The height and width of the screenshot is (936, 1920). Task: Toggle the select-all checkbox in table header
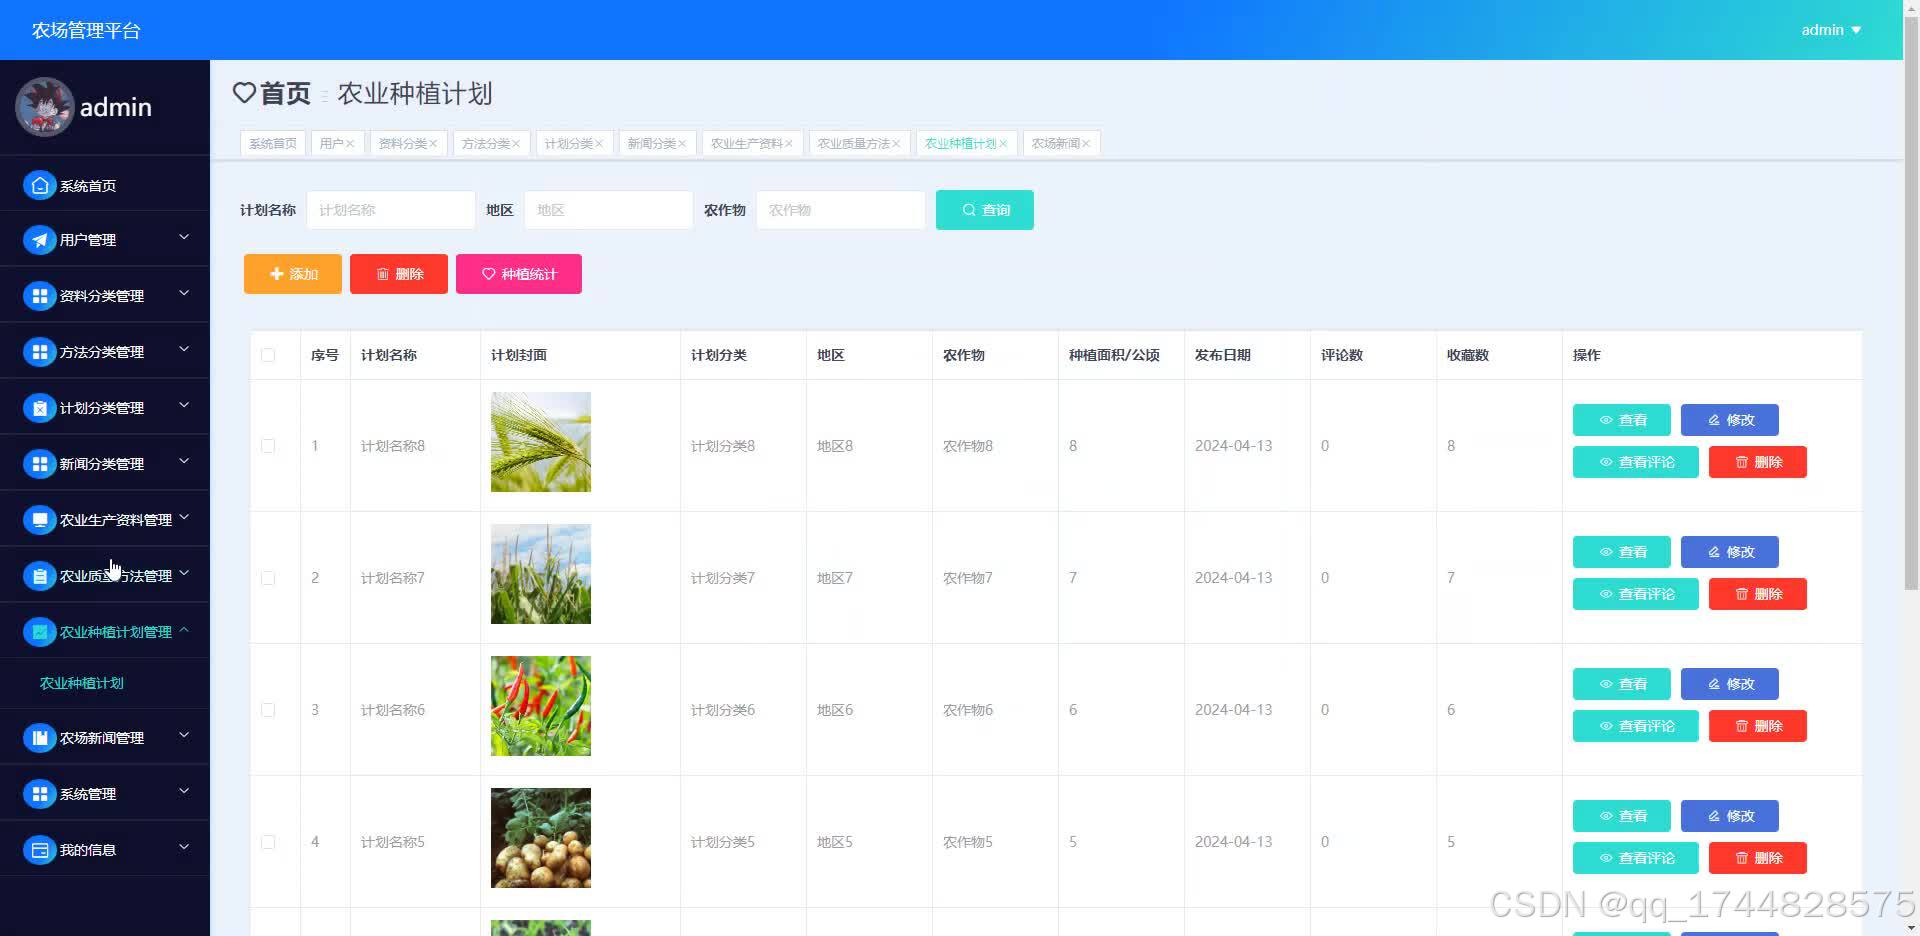[268, 355]
